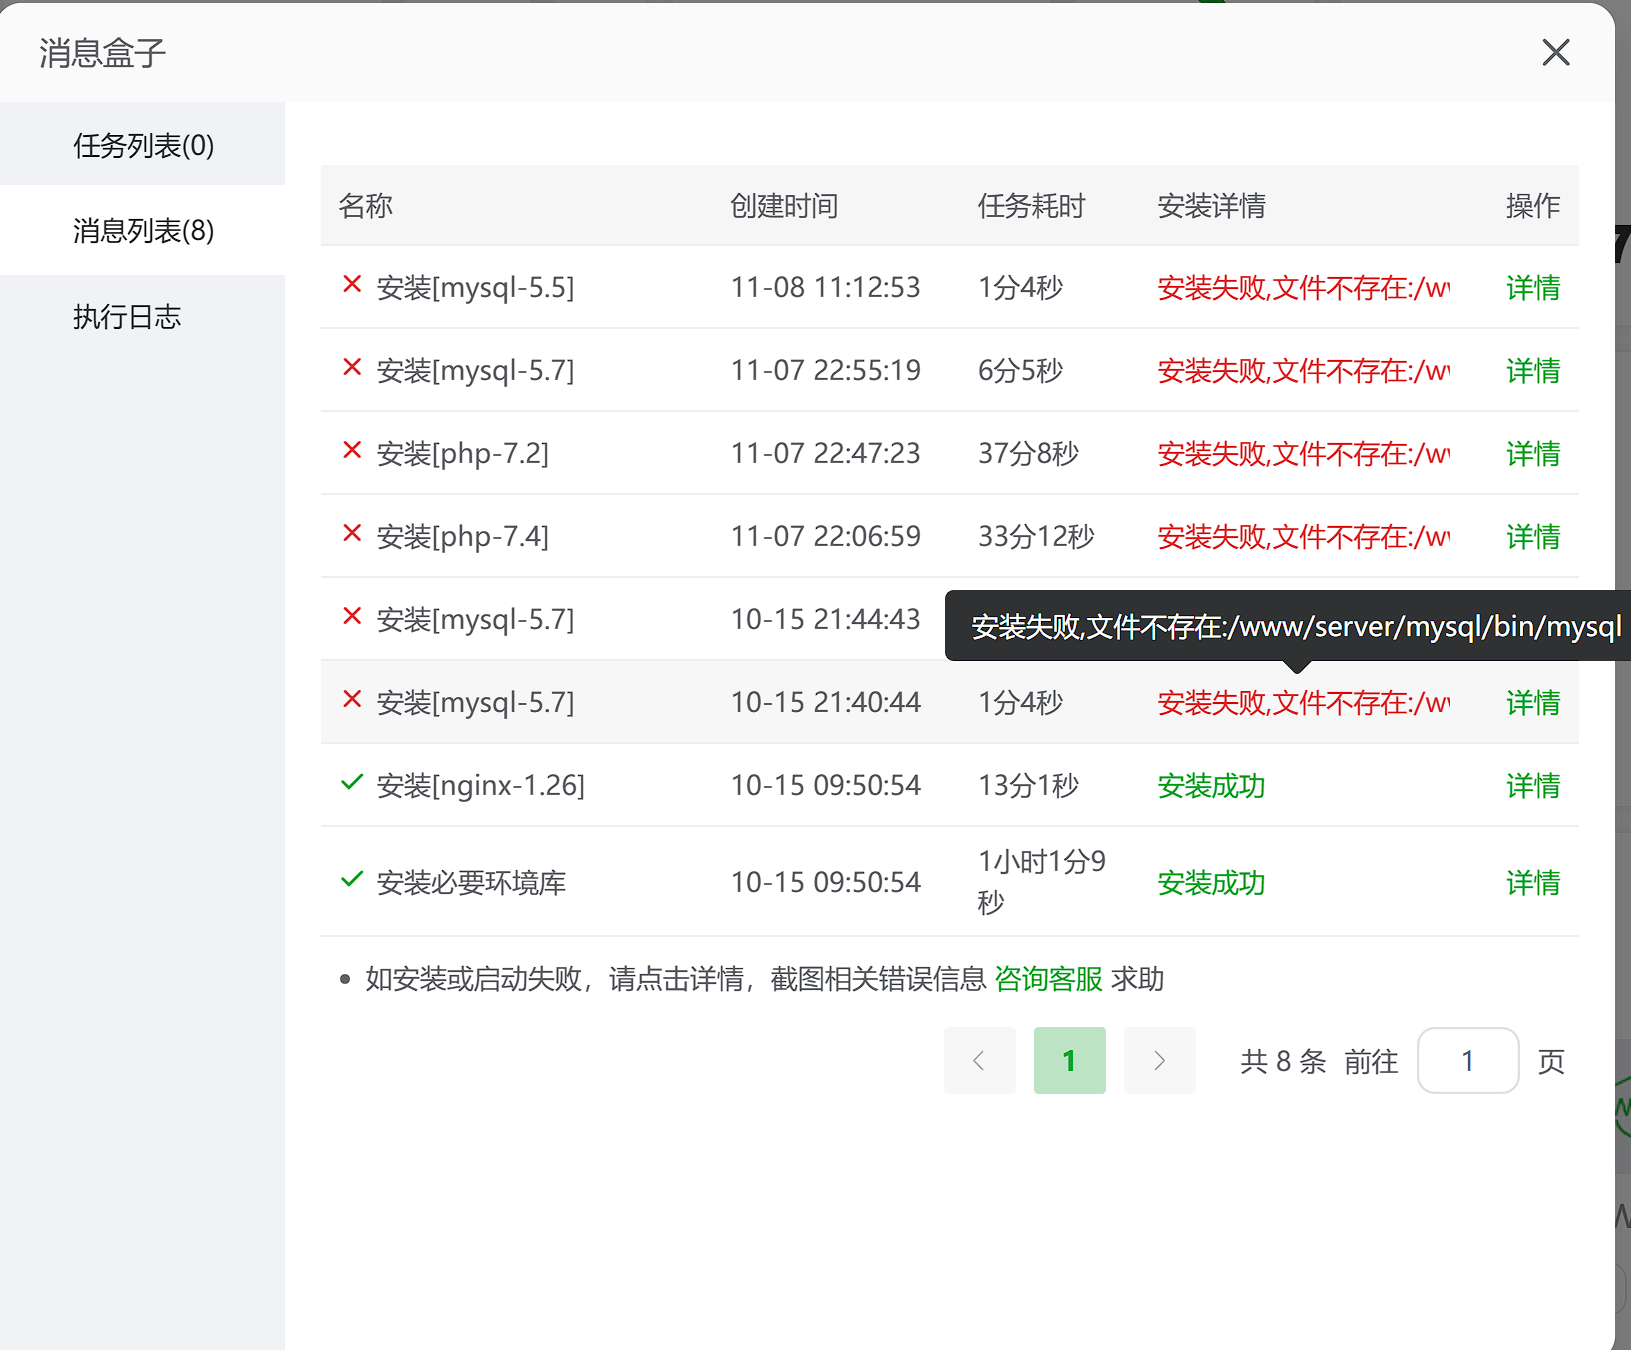The width and height of the screenshot is (1631, 1350).
Task: Click the red failure icon for 安装[php-7.2]
Action: (x=351, y=452)
